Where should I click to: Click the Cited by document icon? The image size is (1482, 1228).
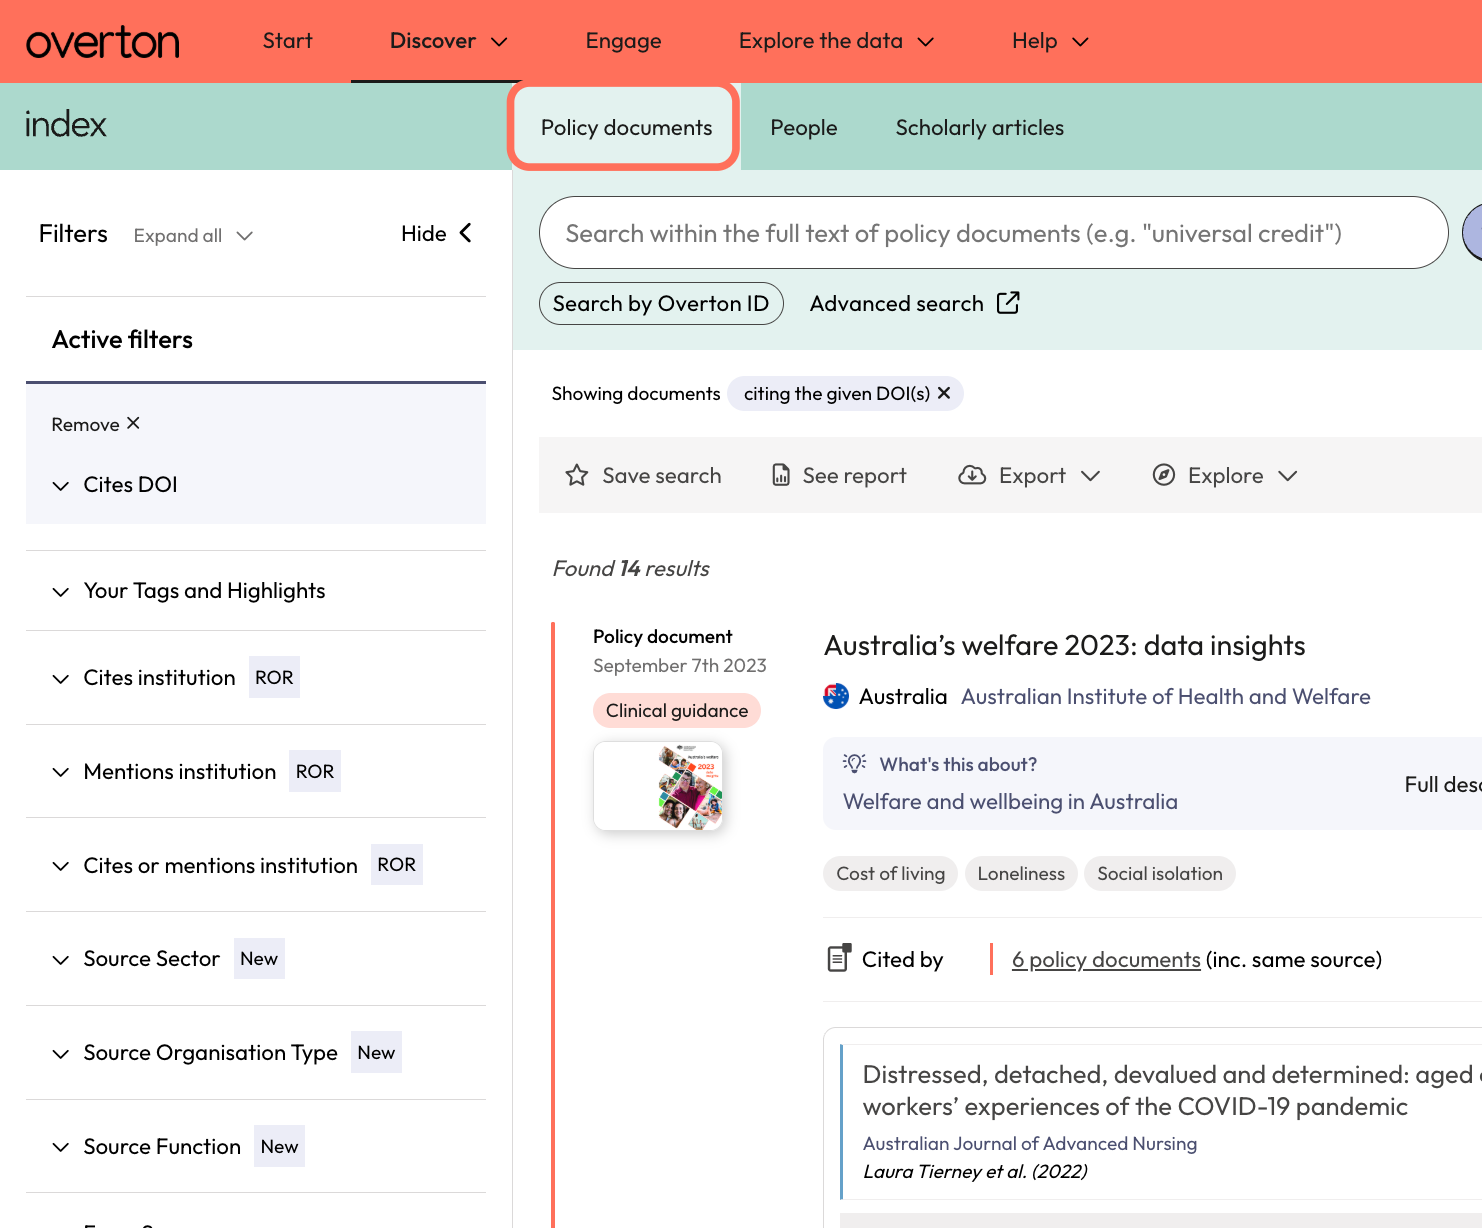coord(839,958)
